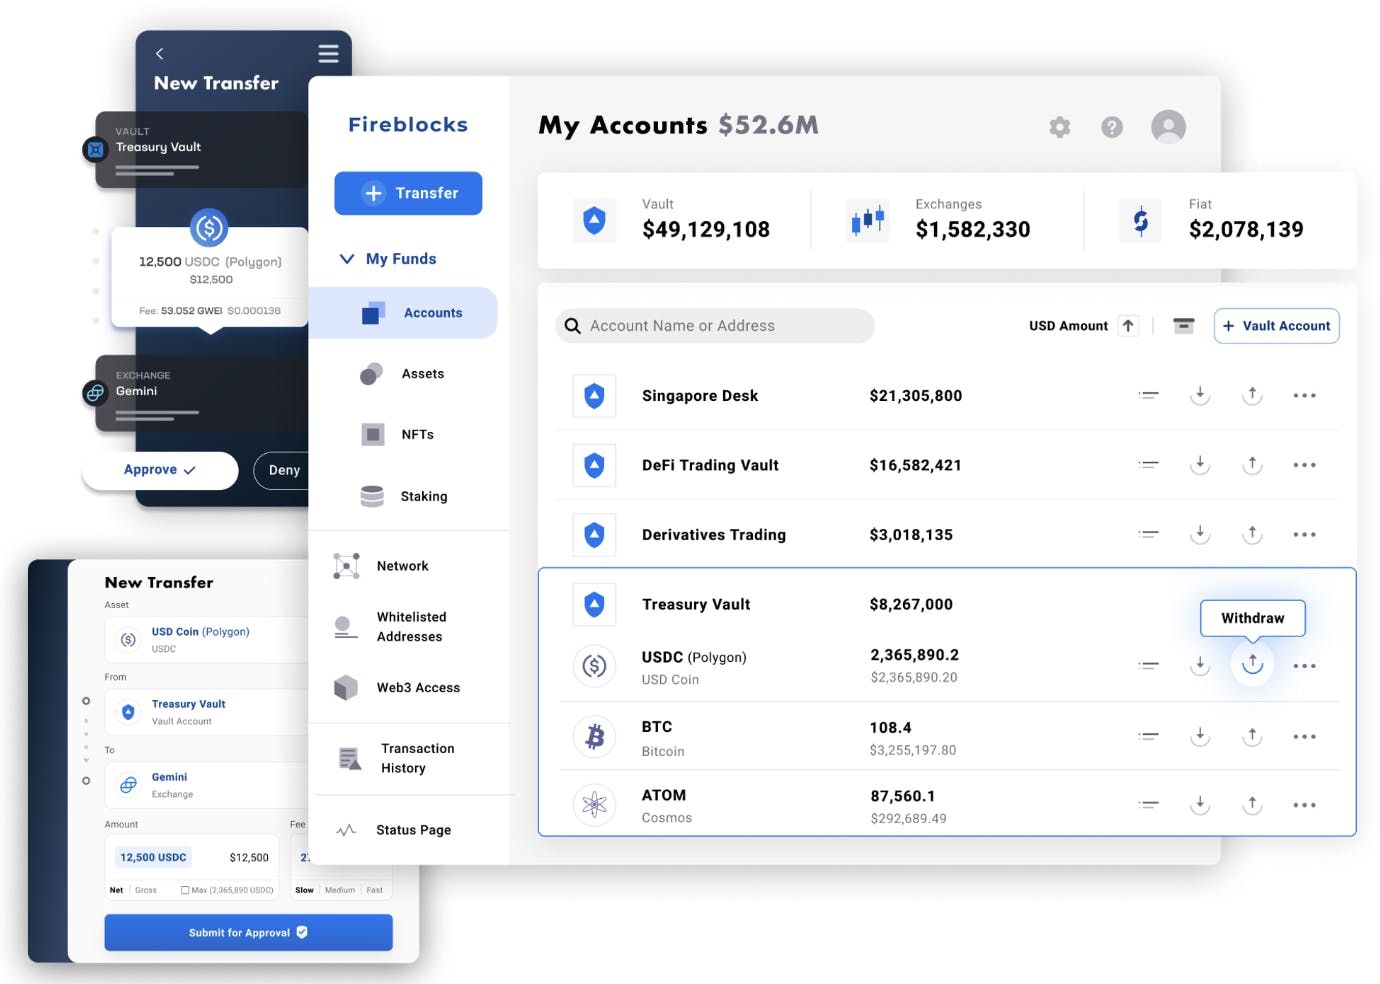This screenshot has height=984, width=1380.
Task: Show the Singapore Desk details list icon
Action: 1148,396
